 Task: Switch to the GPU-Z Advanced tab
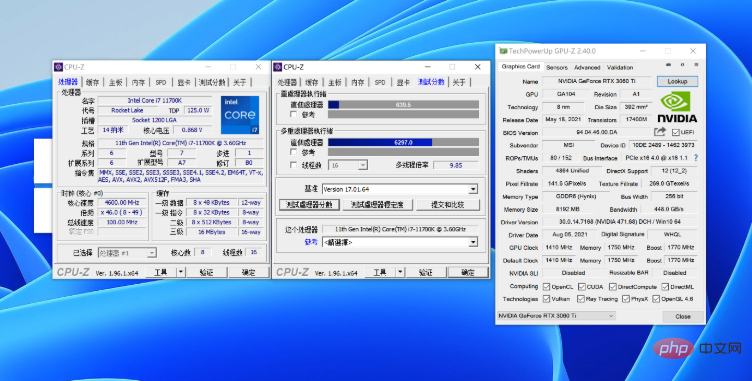(587, 67)
